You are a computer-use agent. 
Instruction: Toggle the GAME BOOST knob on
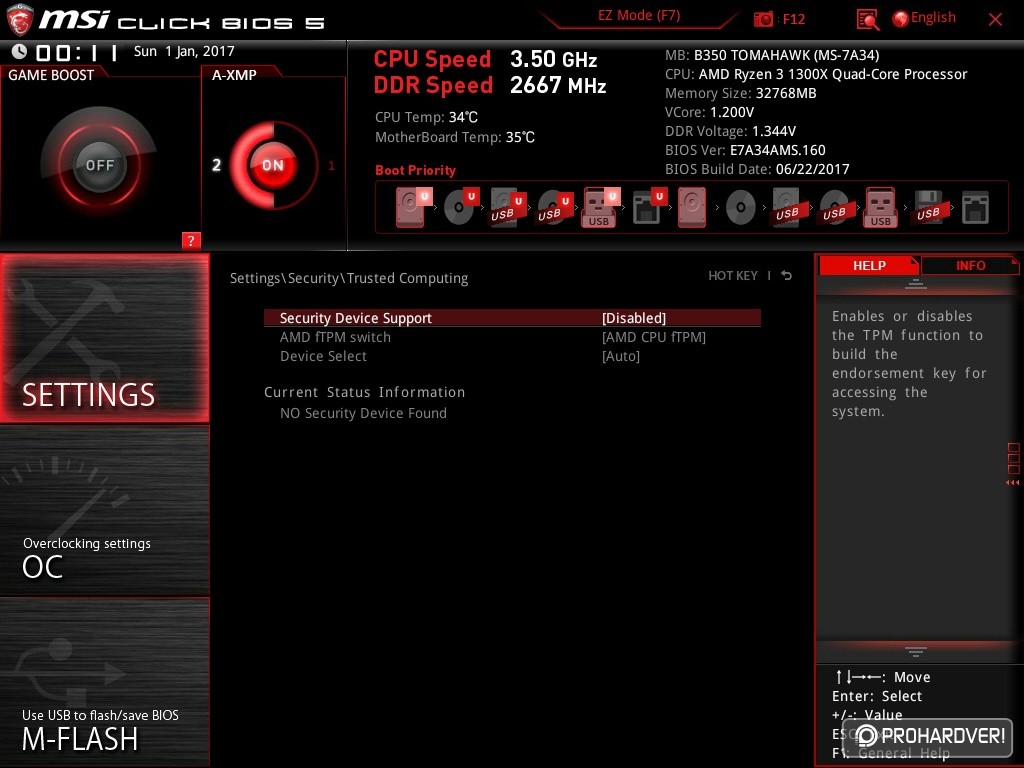tap(99, 165)
